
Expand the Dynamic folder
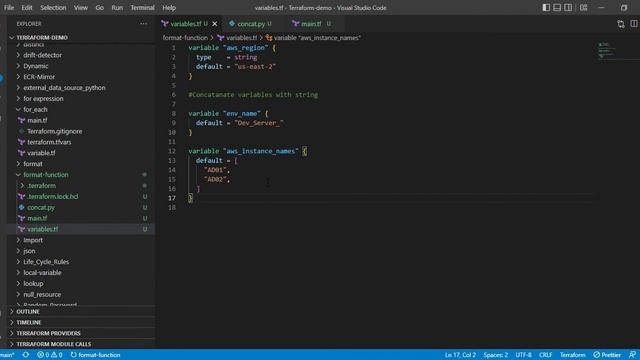[36, 66]
